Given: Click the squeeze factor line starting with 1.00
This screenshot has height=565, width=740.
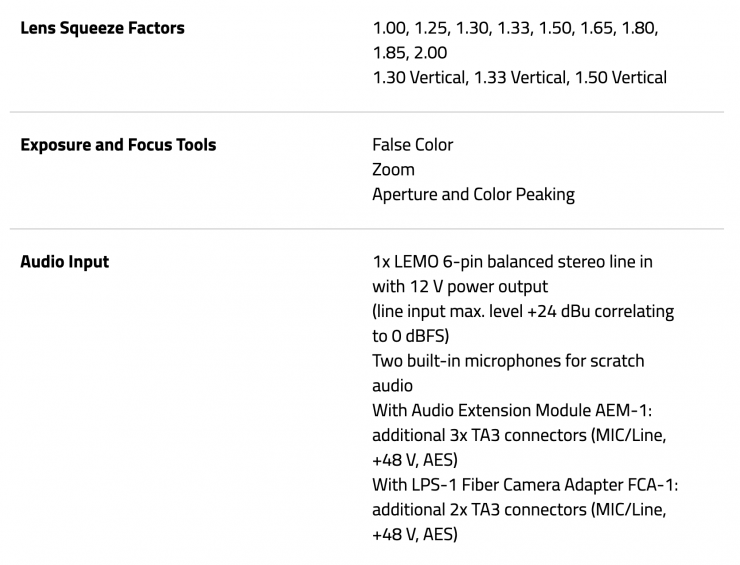Looking at the screenshot, I should [x=515, y=28].
